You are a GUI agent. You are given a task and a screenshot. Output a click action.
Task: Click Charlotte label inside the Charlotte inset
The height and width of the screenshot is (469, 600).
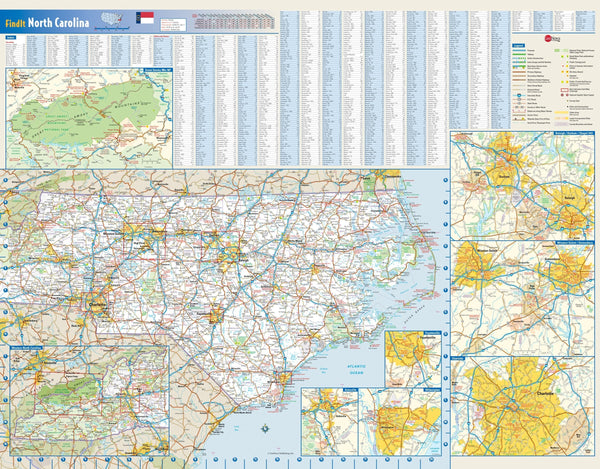(545, 394)
